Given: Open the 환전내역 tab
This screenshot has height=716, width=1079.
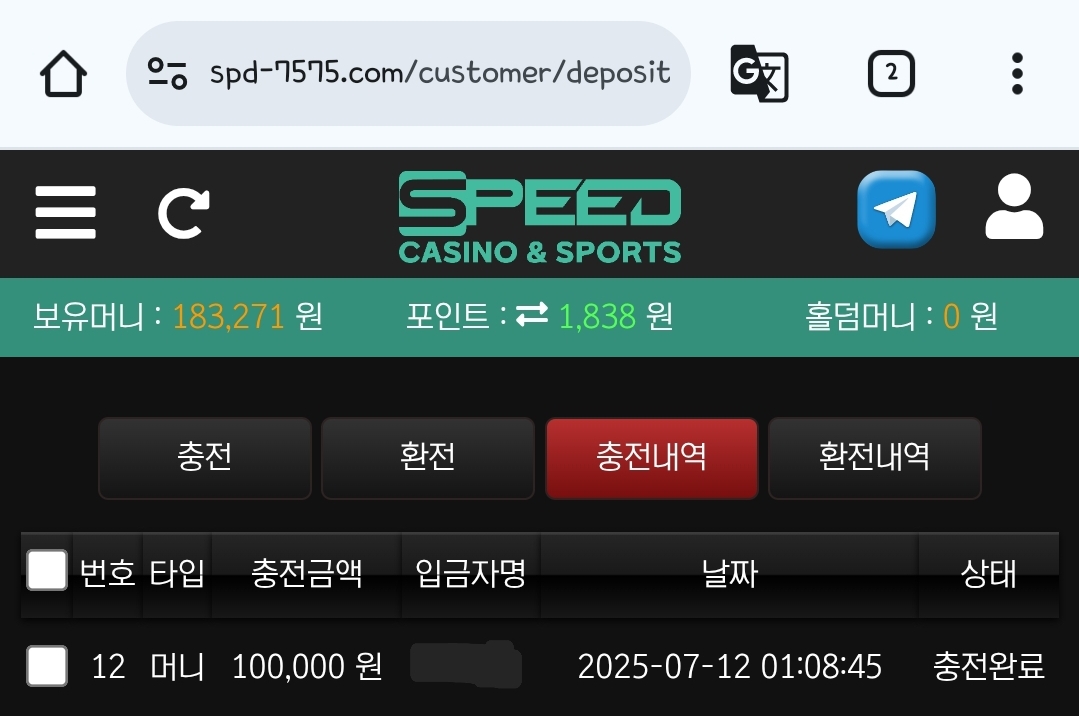Looking at the screenshot, I should [875, 458].
